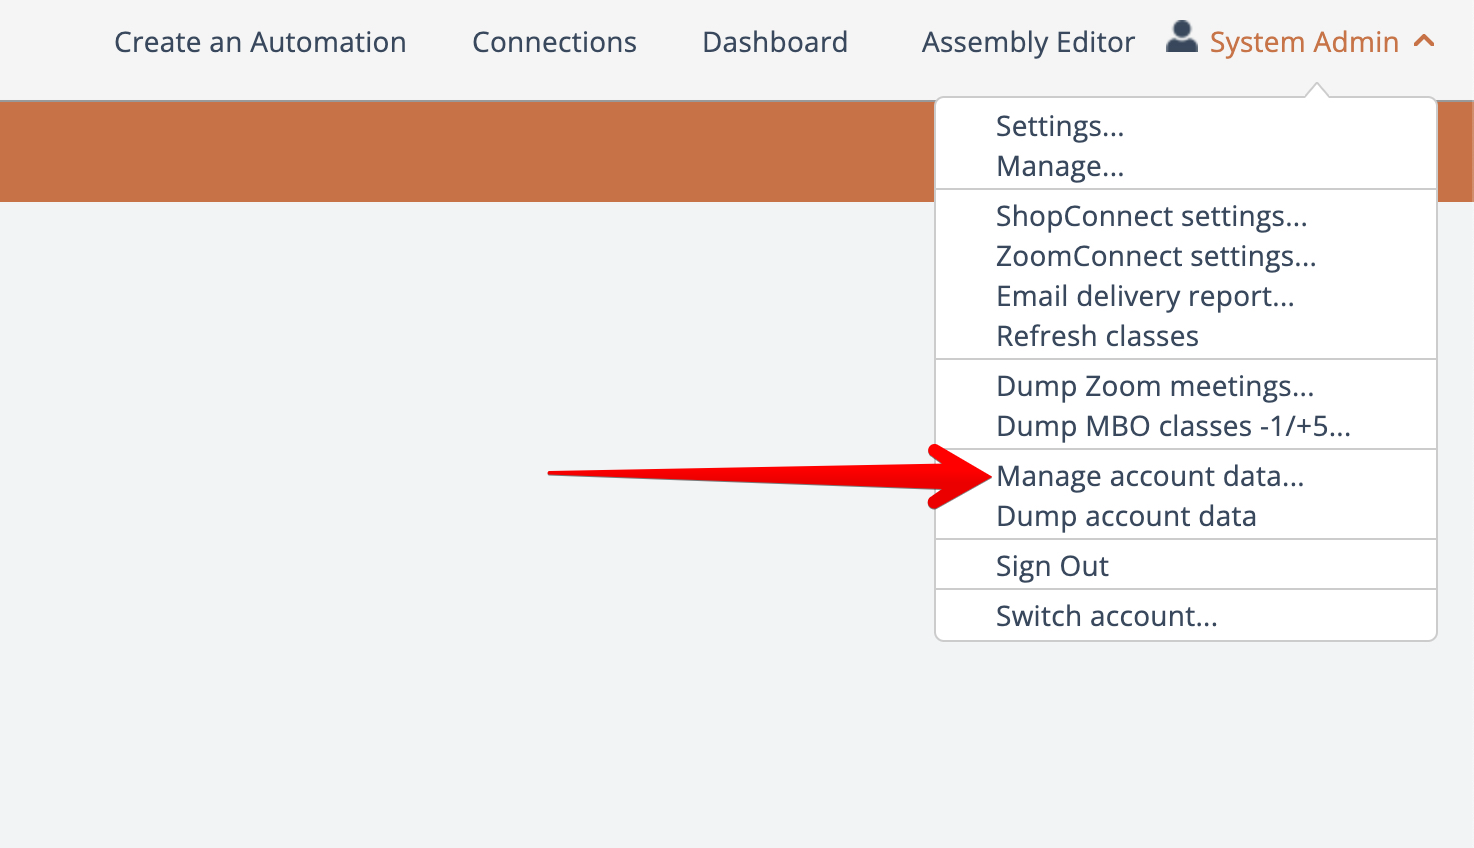Collapse the System Admin menu chevron
The image size is (1474, 848).
1424,42
